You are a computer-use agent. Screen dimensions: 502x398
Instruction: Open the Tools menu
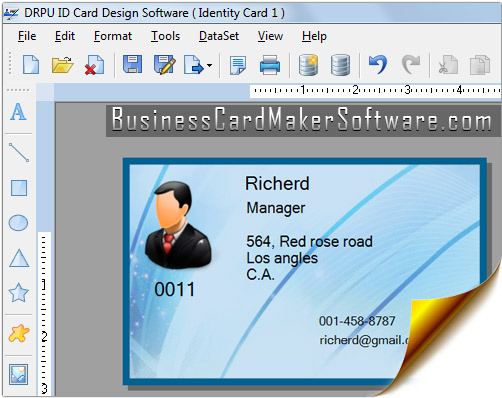(x=165, y=36)
